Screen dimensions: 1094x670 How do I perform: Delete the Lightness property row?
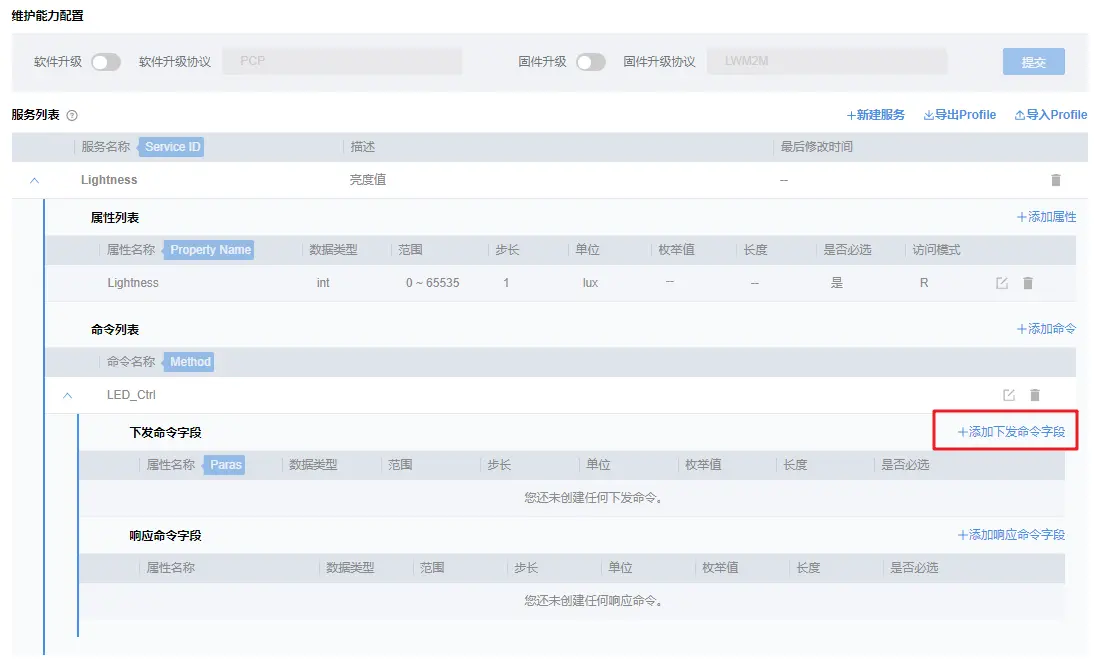coord(1028,283)
